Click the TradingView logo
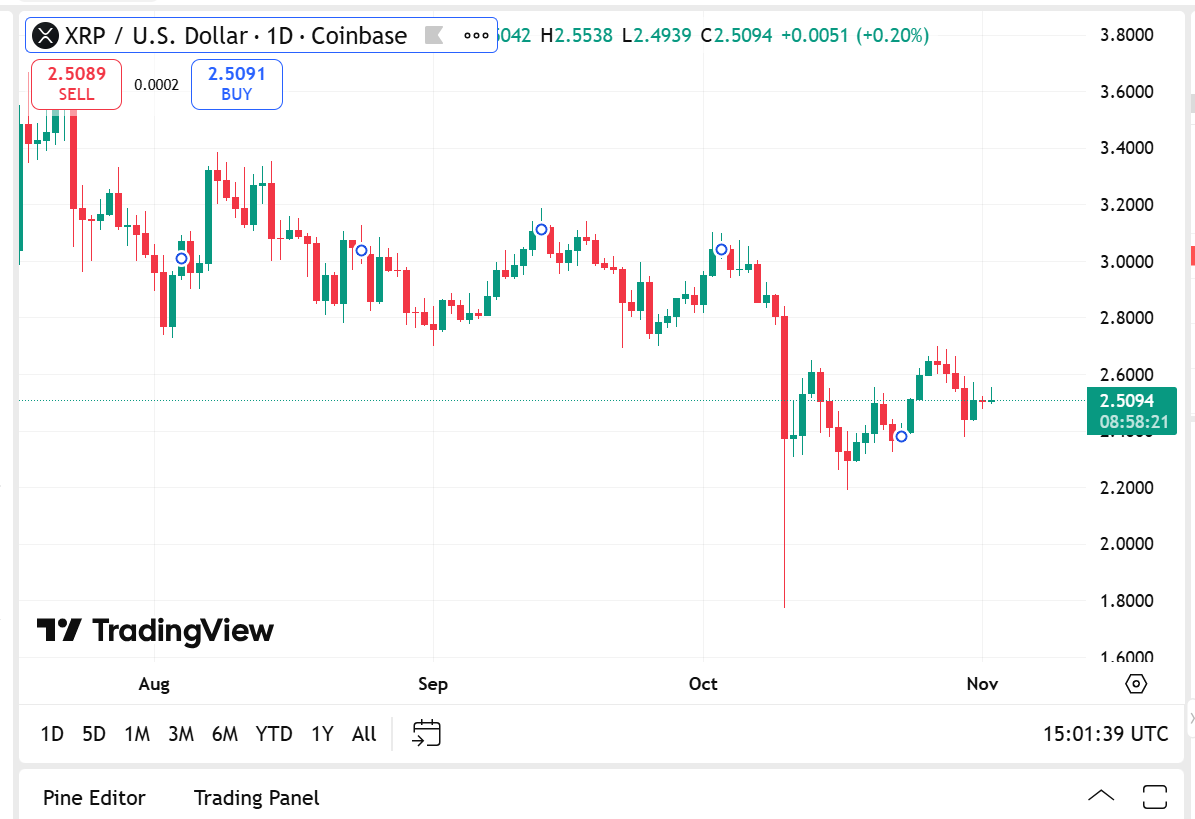Image resolution: width=1195 pixels, height=819 pixels. coord(155,631)
